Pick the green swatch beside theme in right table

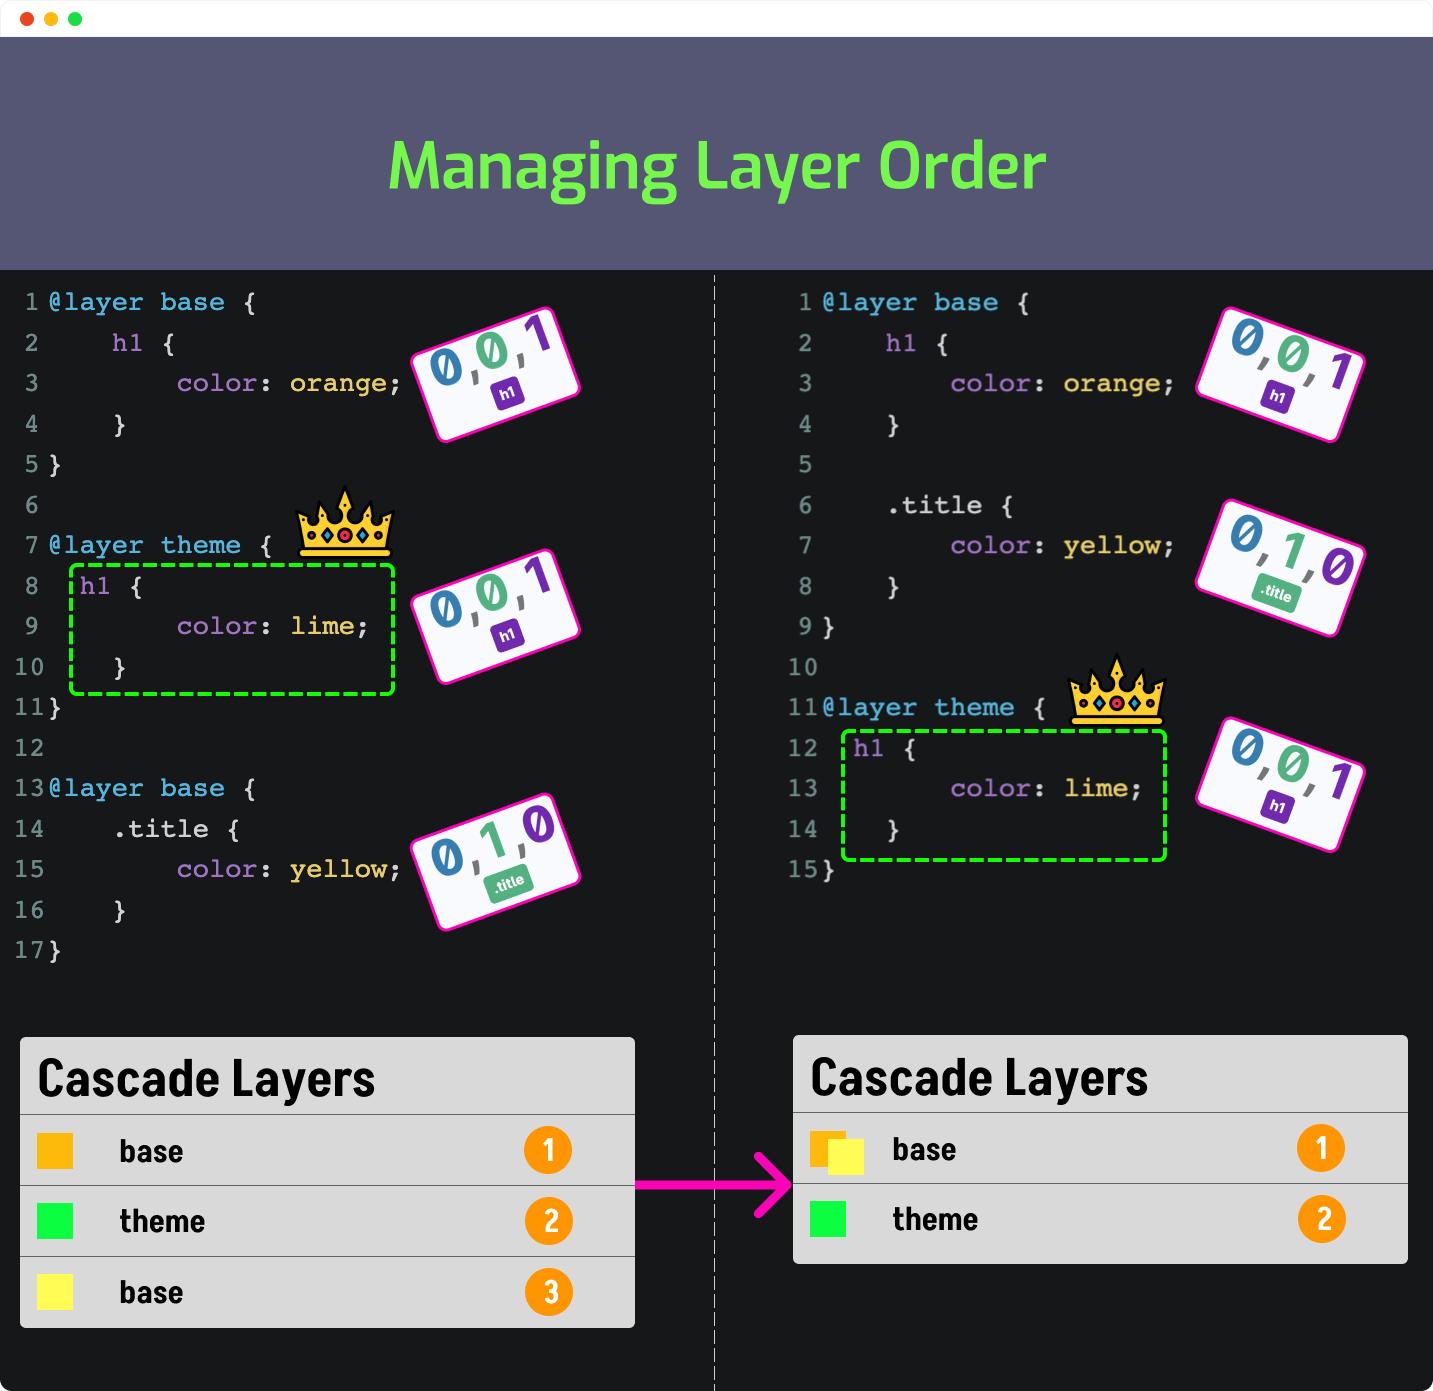click(x=828, y=1219)
